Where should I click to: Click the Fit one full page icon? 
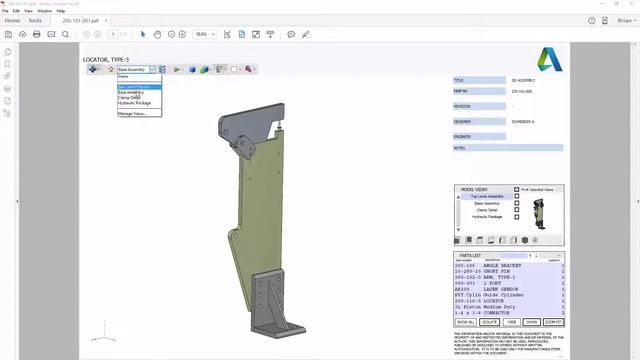(242, 35)
